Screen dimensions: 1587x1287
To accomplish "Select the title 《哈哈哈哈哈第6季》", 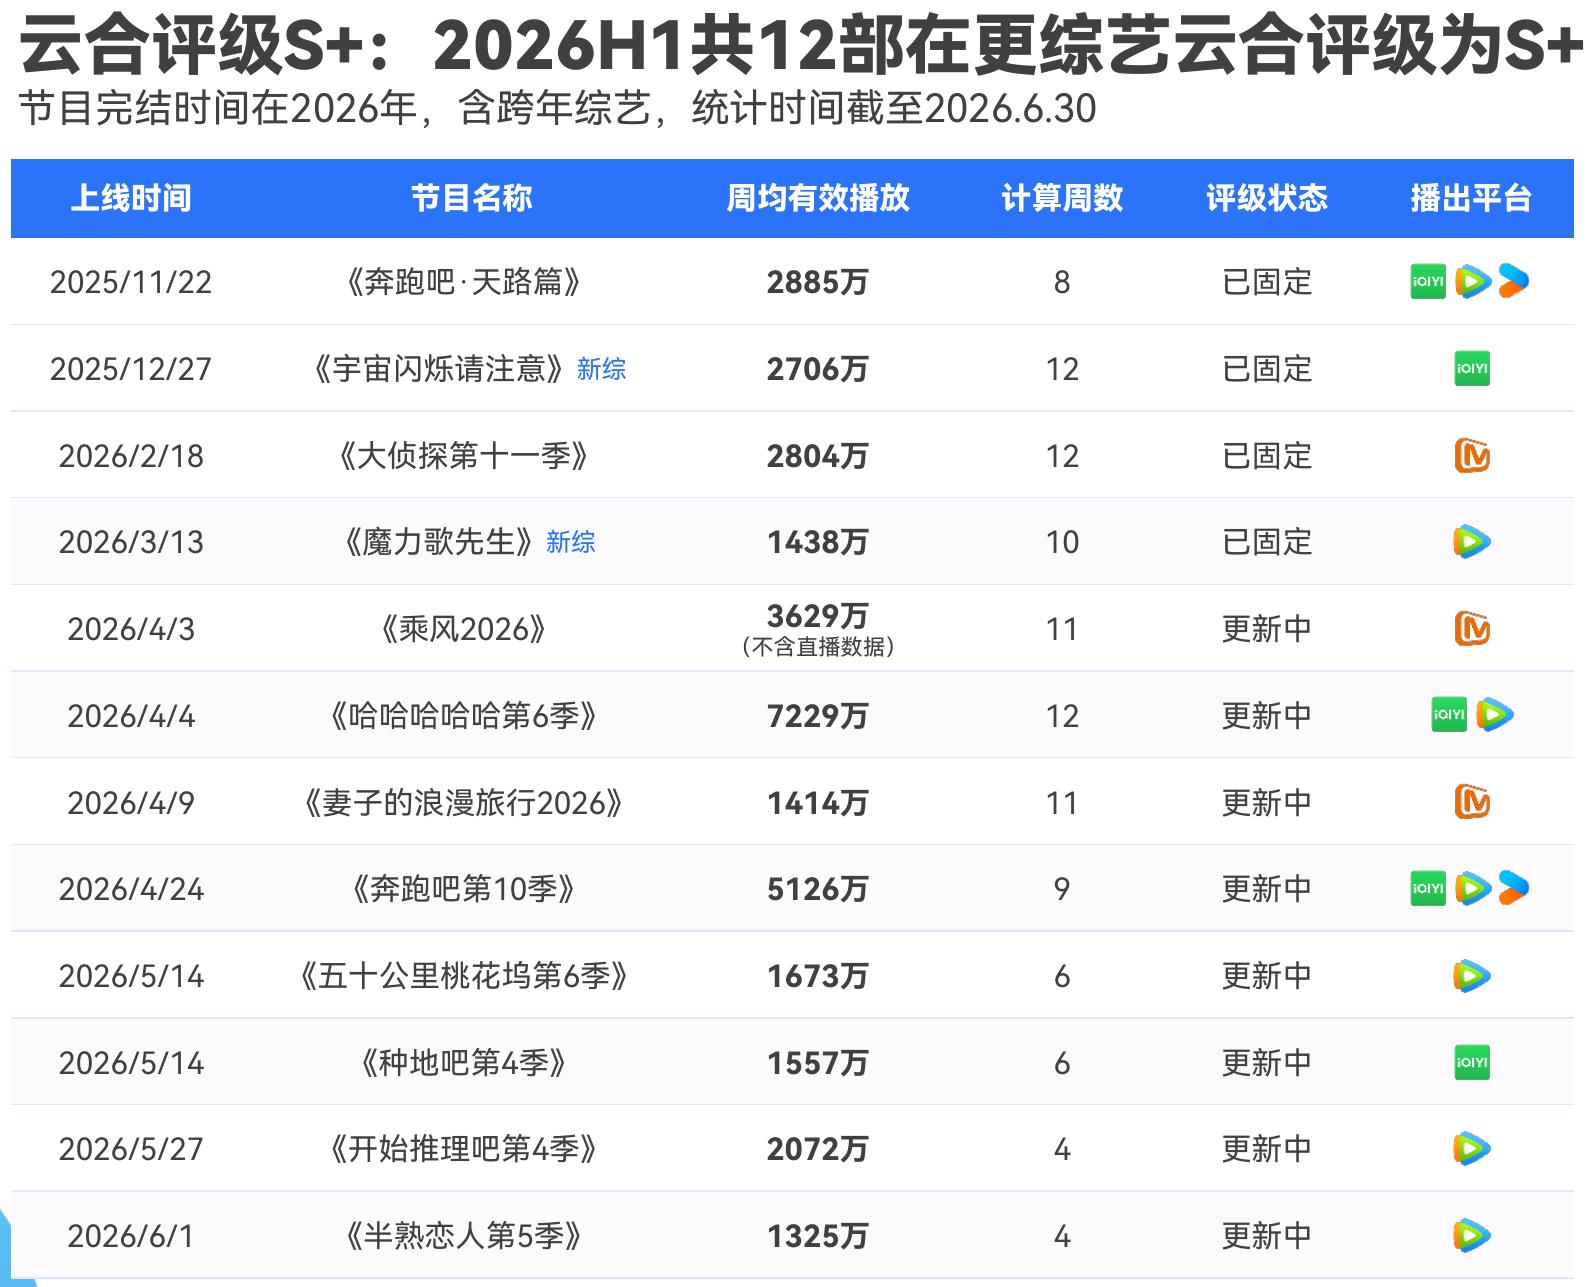I will coord(463,716).
